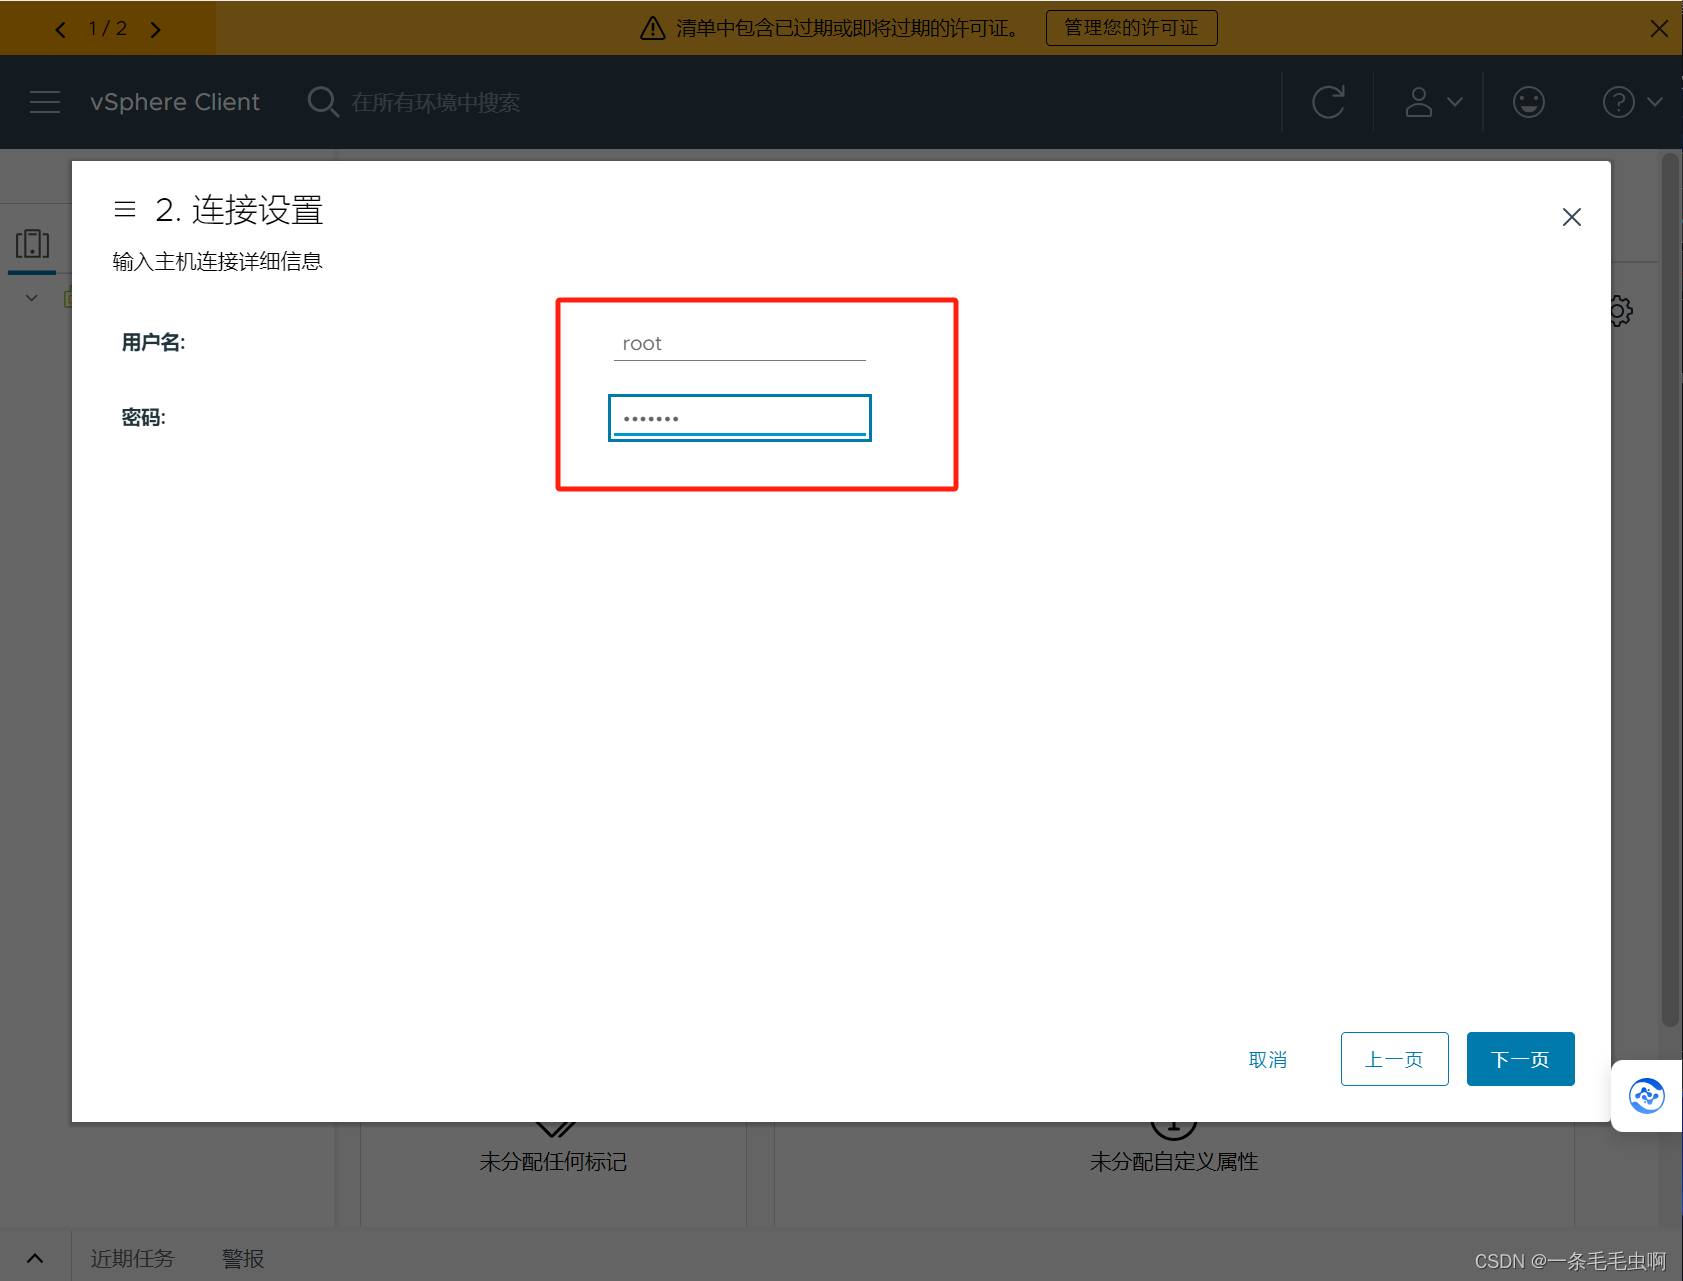Click the search magnifier icon

(x=322, y=102)
